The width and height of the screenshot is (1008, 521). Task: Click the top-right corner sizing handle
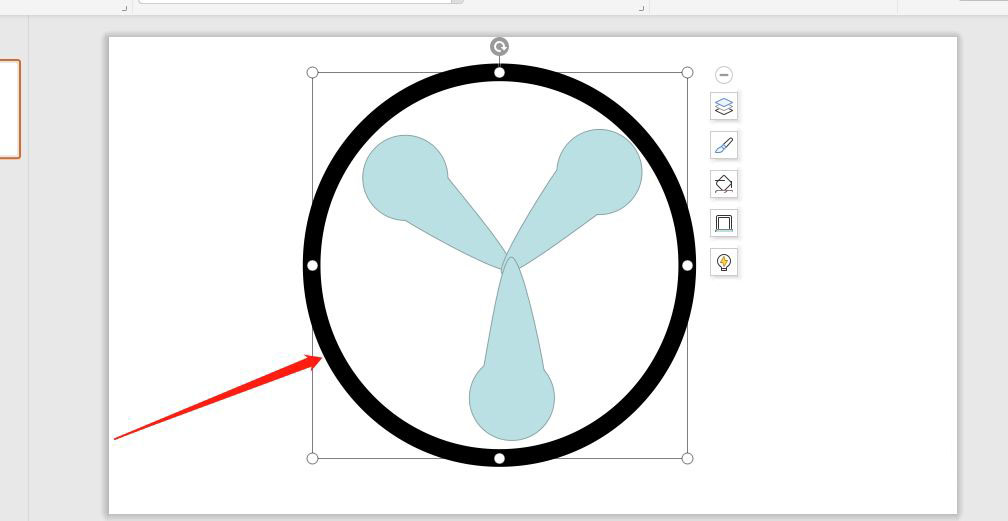687,73
